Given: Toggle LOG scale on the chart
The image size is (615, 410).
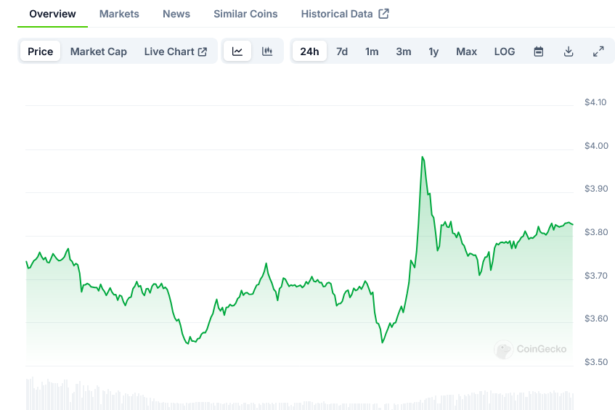Looking at the screenshot, I should (505, 51).
